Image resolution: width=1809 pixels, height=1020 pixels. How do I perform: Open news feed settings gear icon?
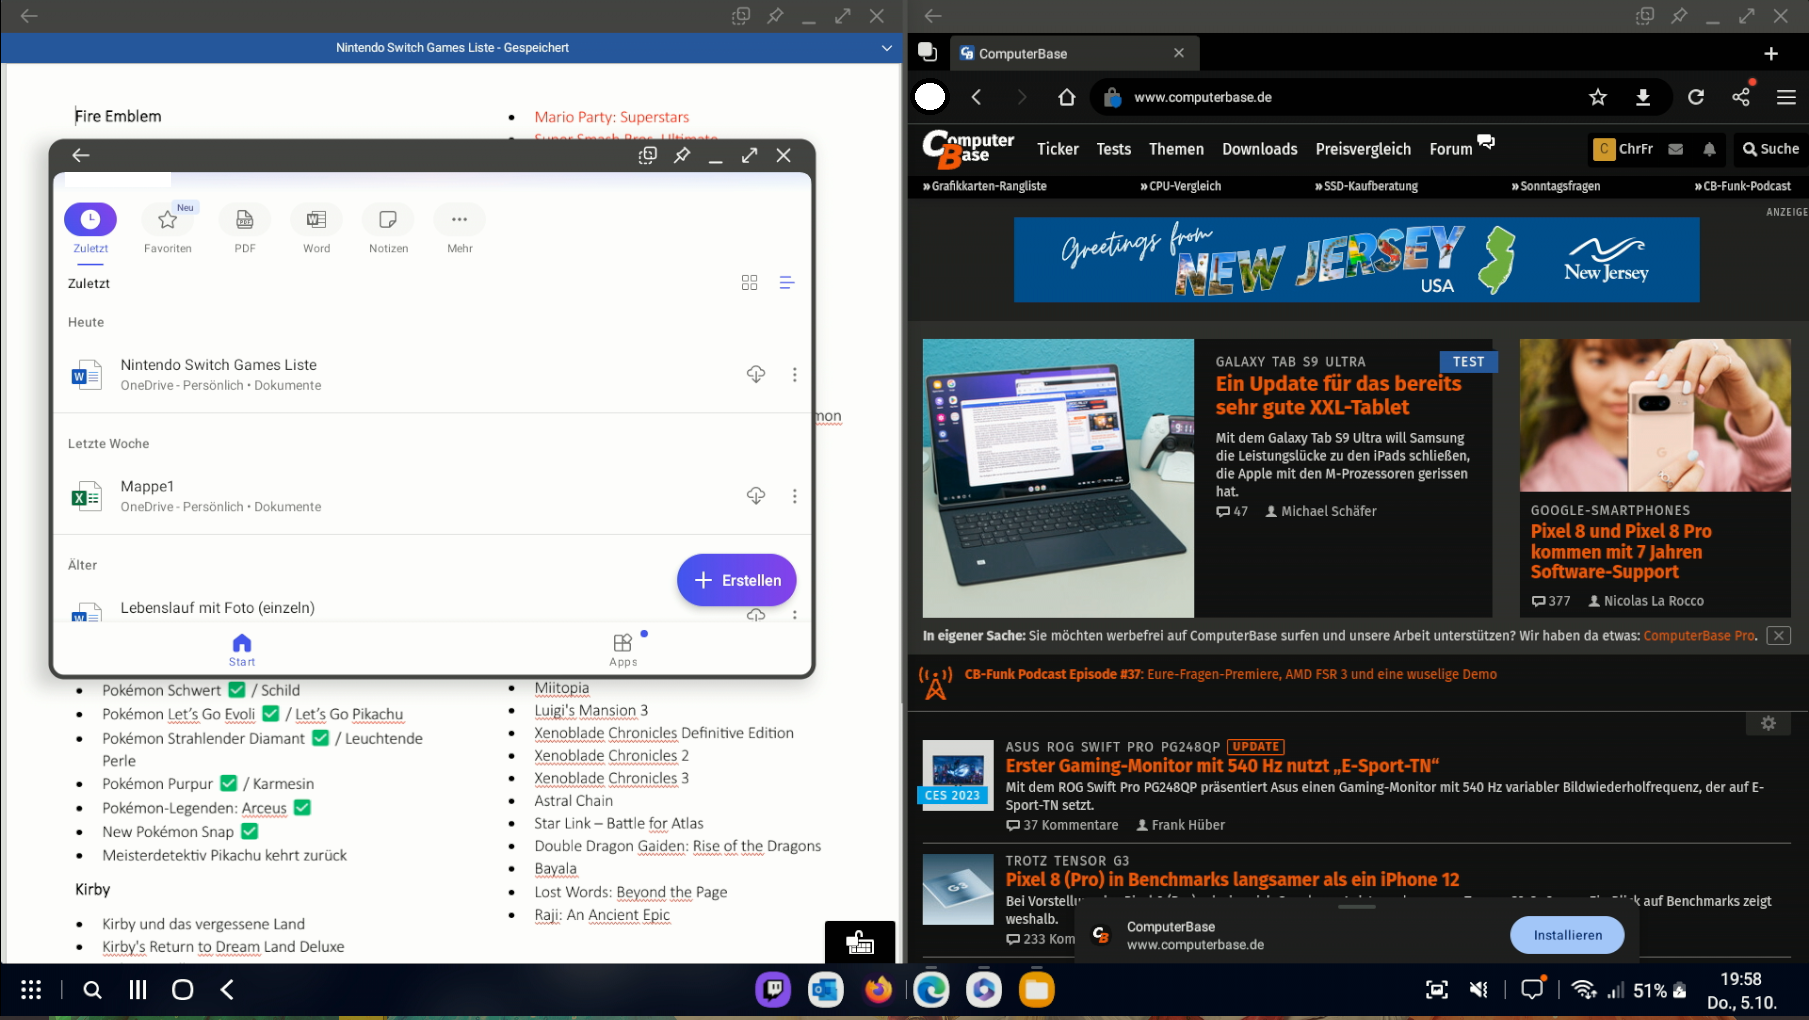point(1768,723)
